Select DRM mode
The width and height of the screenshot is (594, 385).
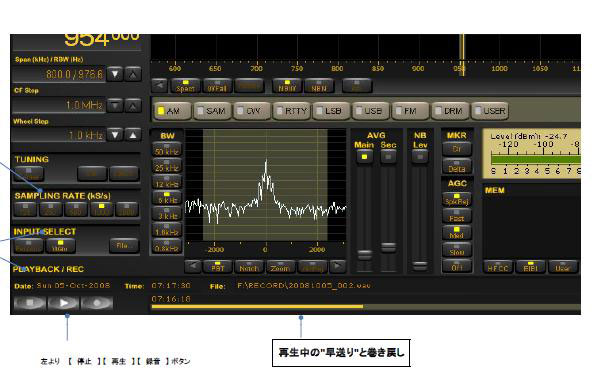[x=450, y=111]
